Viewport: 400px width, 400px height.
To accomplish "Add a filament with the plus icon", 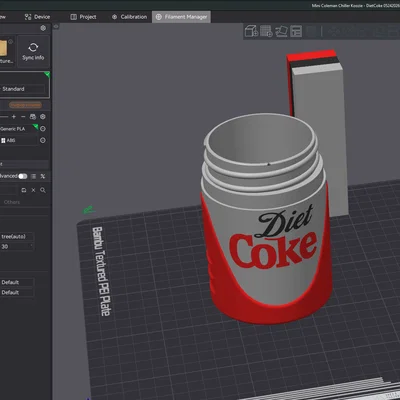I will pyautogui.click(x=14, y=117).
